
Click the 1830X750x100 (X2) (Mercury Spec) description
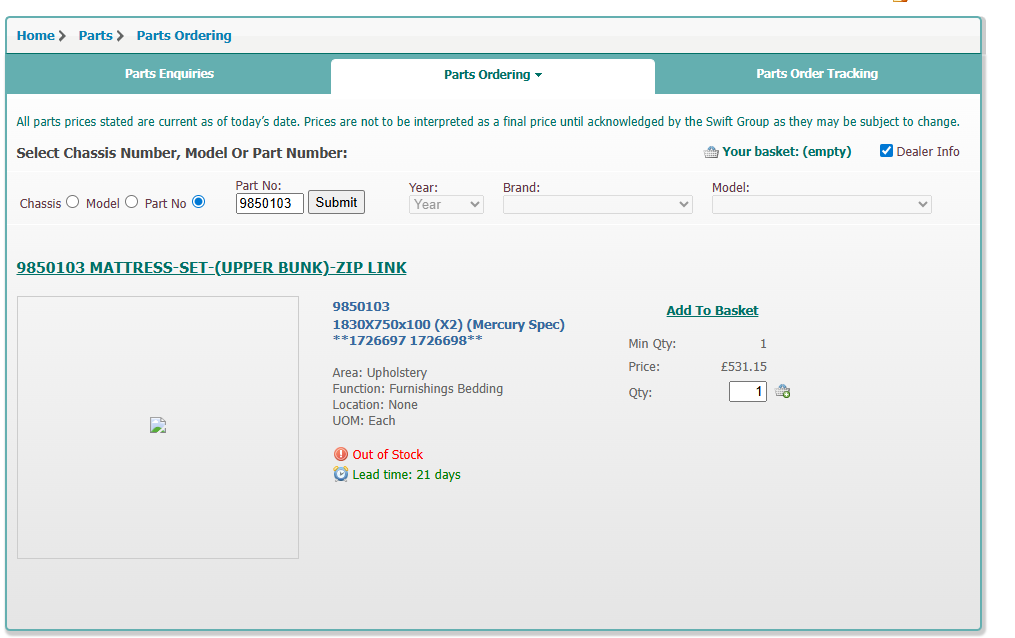(449, 325)
